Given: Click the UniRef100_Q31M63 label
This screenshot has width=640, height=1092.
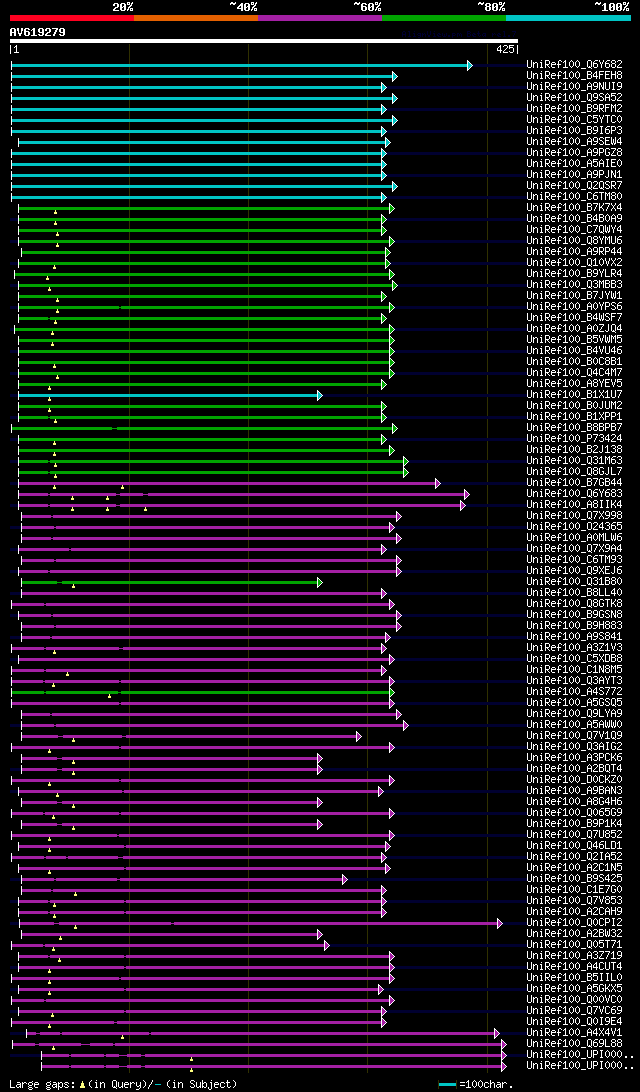Looking at the screenshot, I should click(x=575, y=460).
